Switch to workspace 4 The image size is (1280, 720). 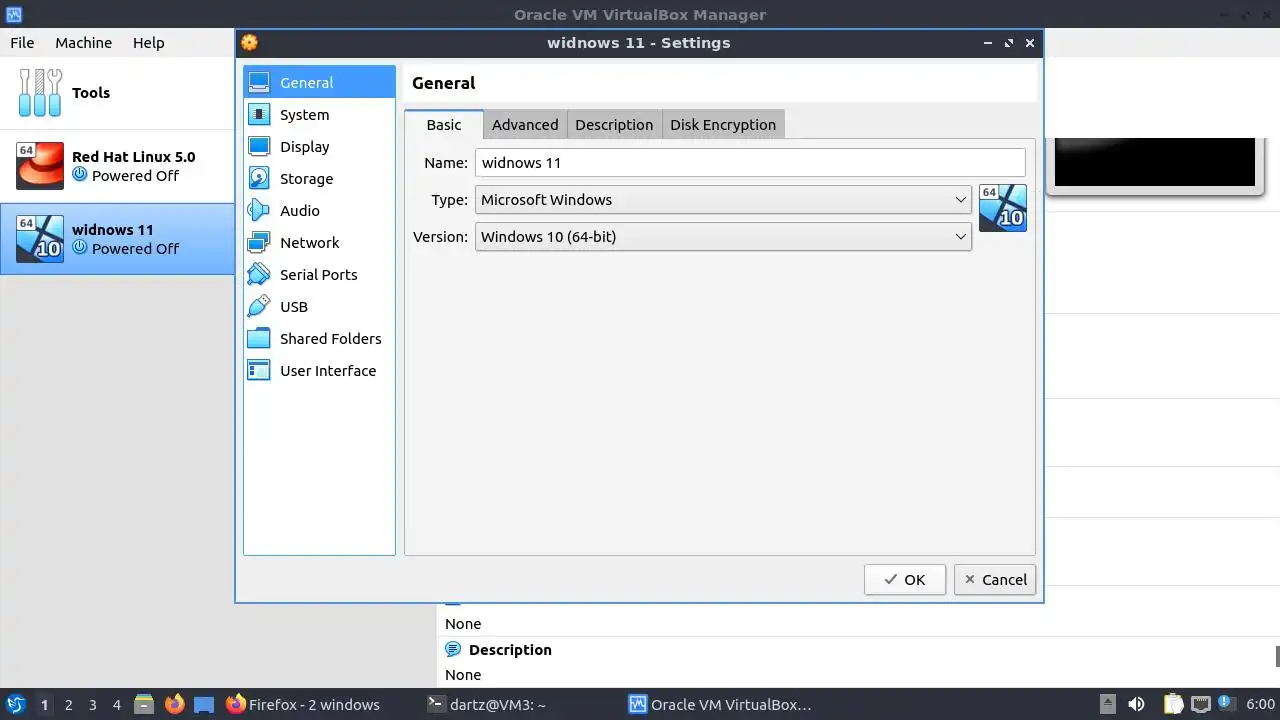(116, 705)
